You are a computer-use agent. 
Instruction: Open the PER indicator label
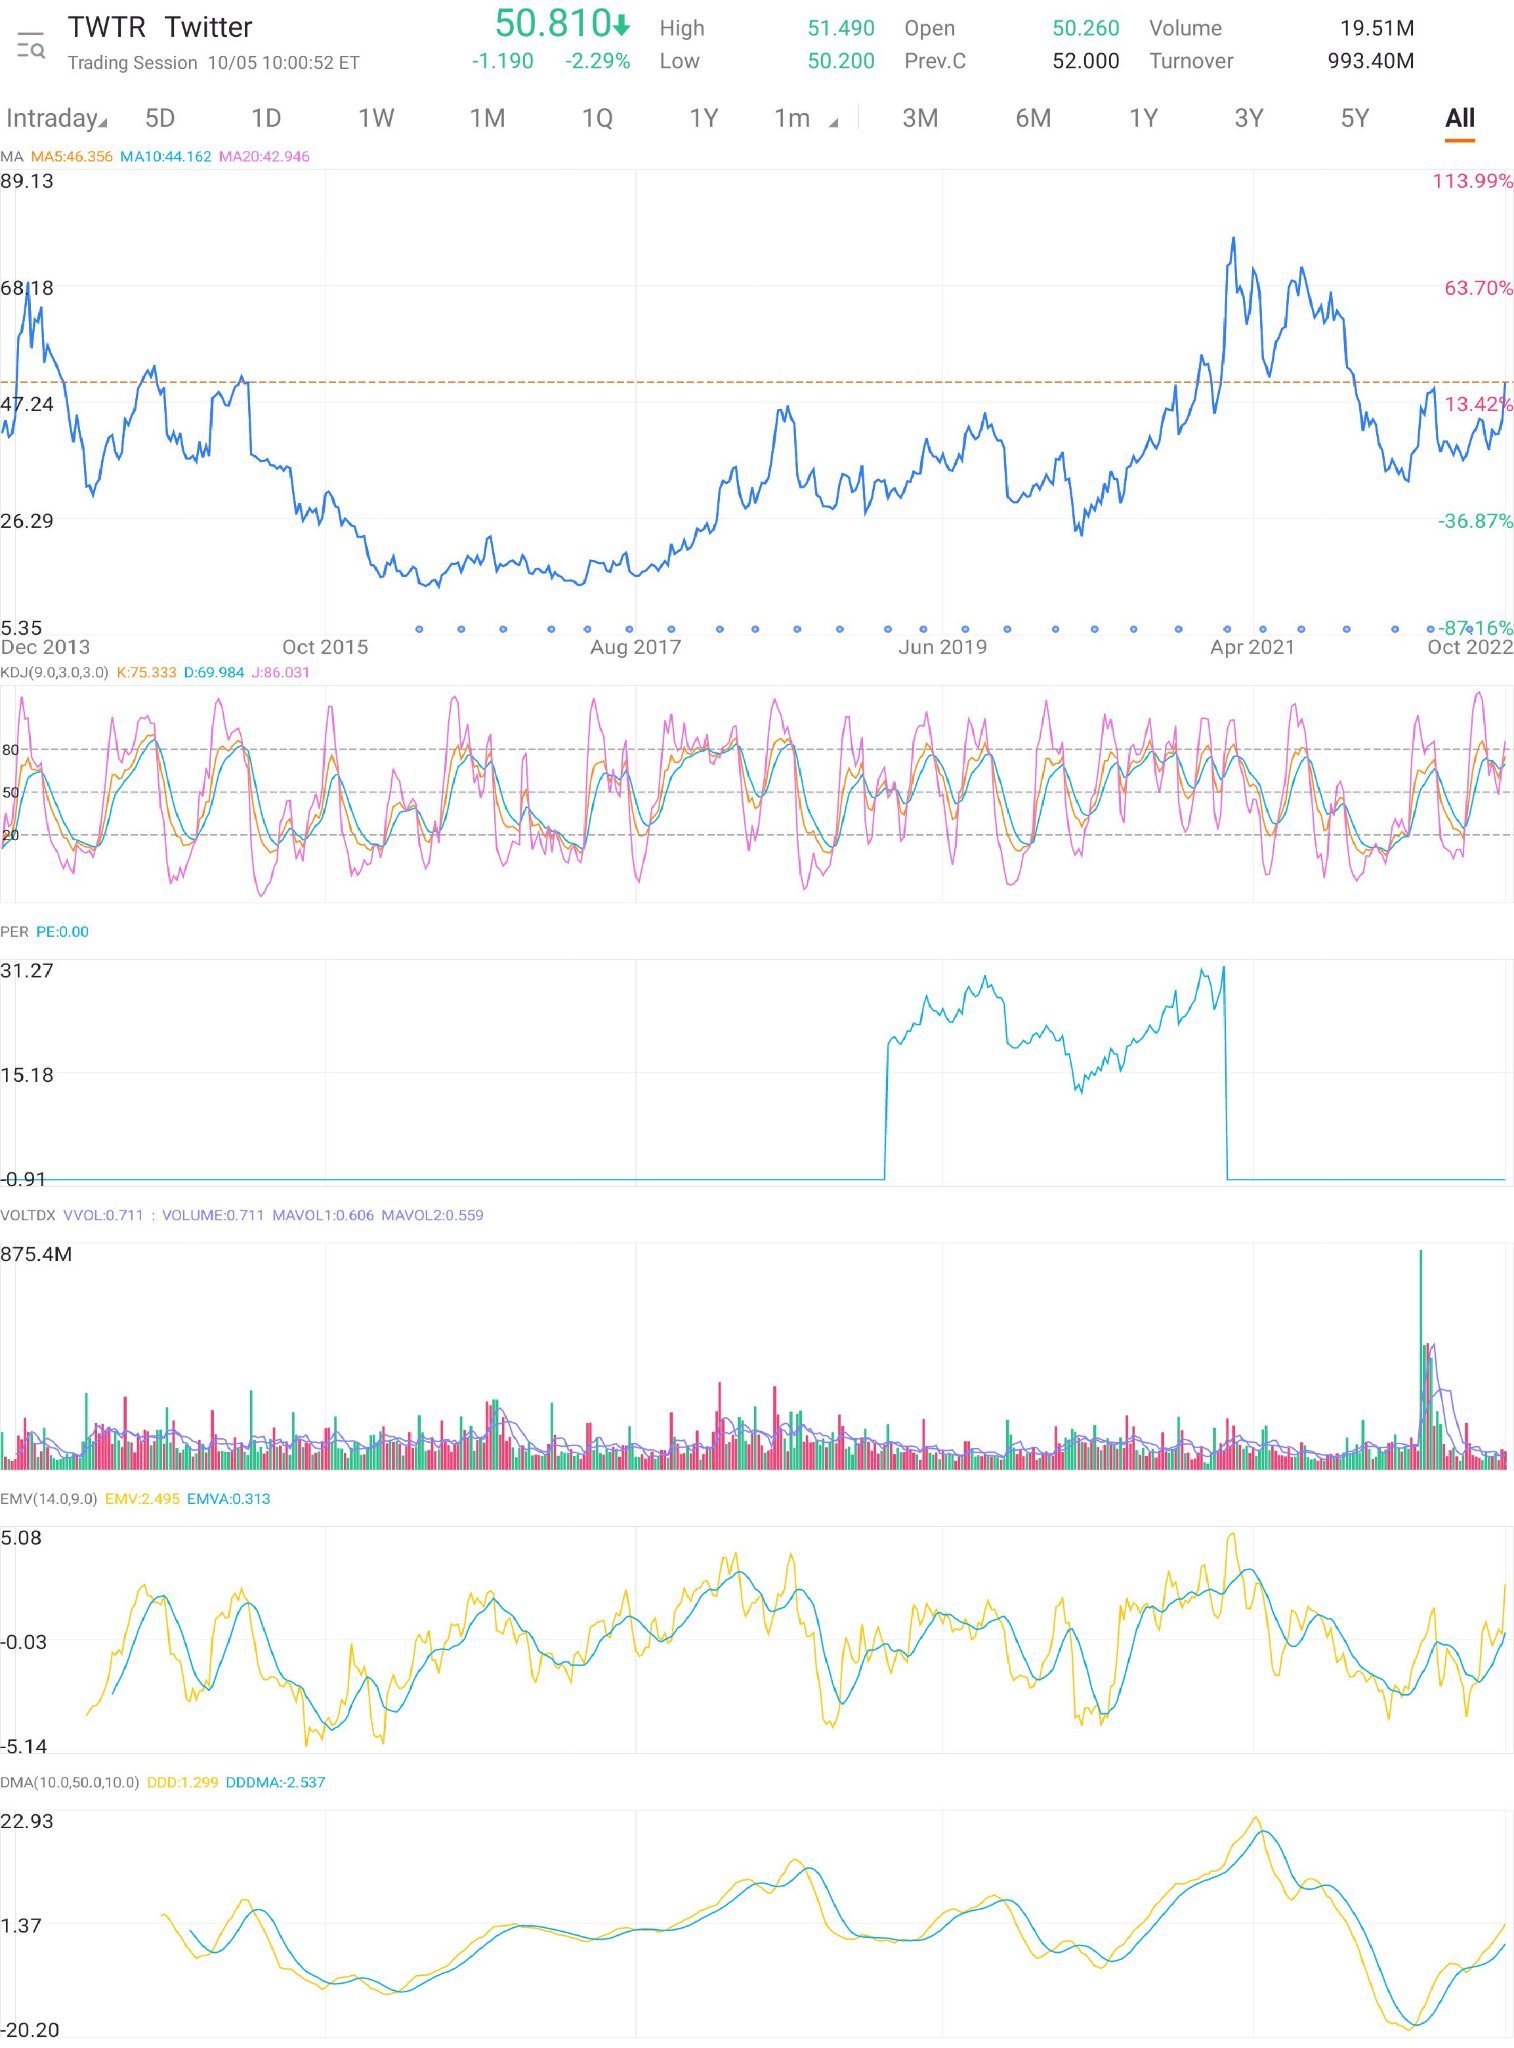[x=14, y=931]
